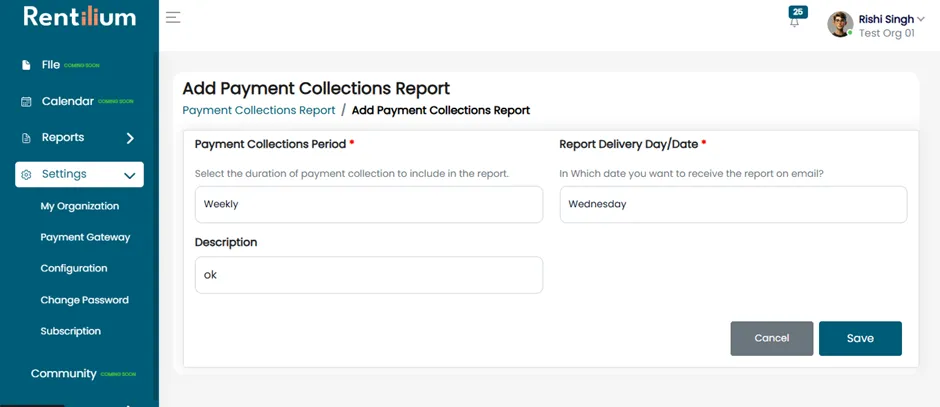Click Rishi Singh's profile avatar
This screenshot has height=407, width=940.
[x=840, y=25]
